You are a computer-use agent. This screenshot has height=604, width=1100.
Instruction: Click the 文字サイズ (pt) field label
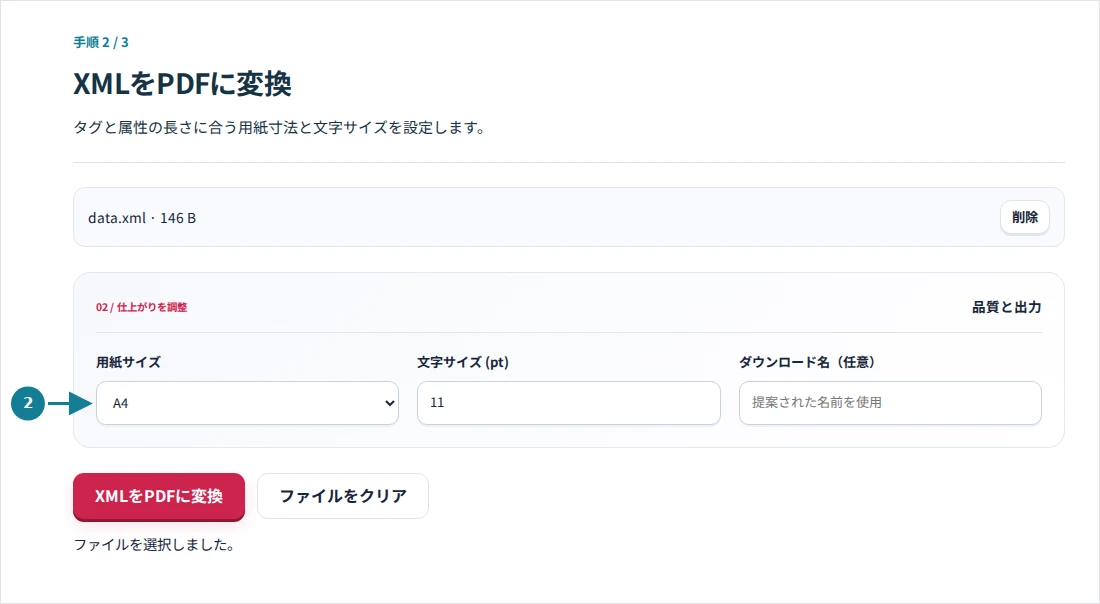pyautogui.click(x=463, y=362)
